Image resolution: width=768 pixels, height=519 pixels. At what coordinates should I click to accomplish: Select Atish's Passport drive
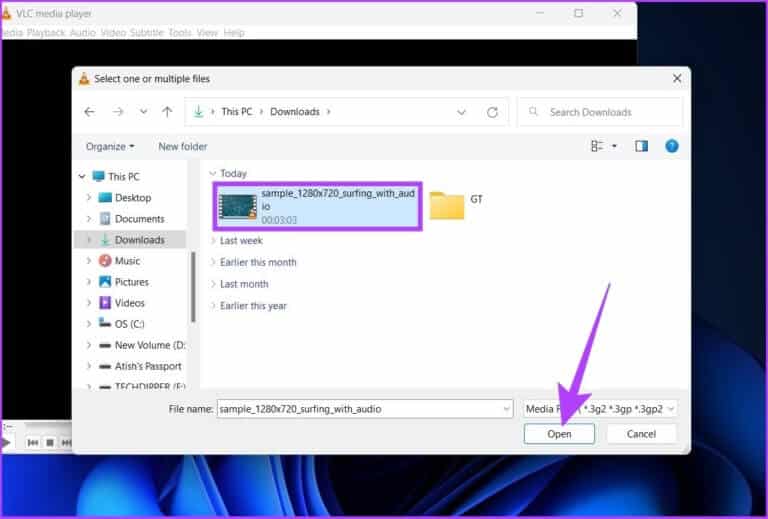pos(140,366)
